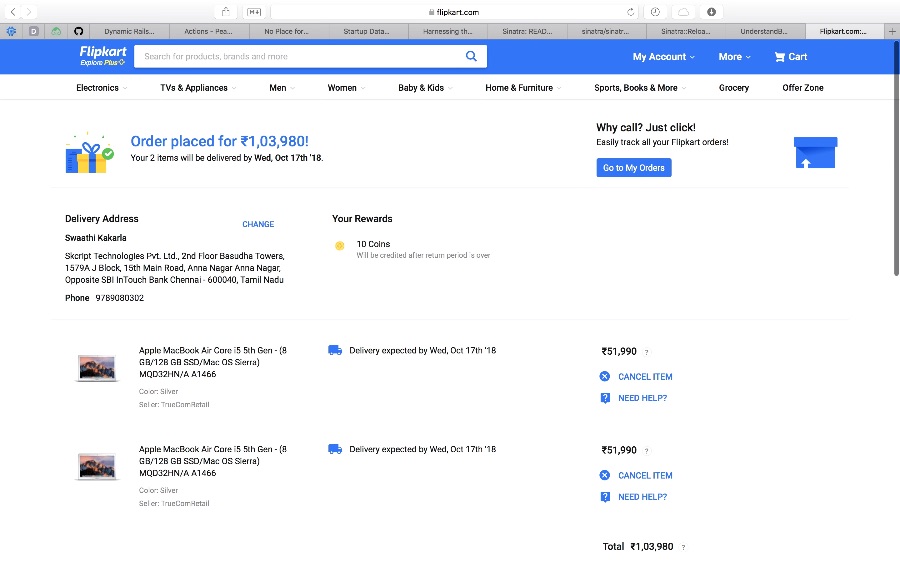Expand the Women category menu
The image size is (900, 563).
[346, 88]
